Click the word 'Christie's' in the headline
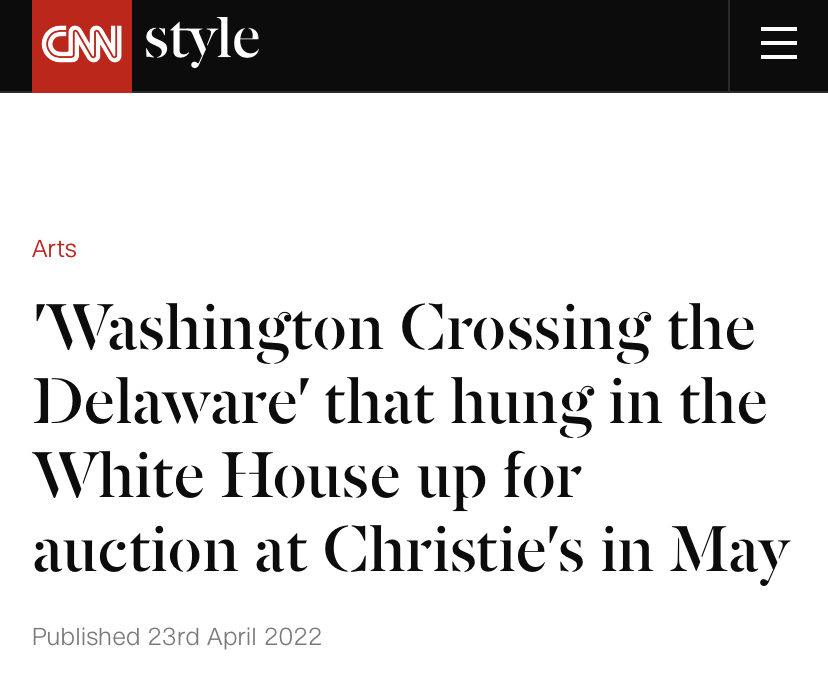The width and height of the screenshot is (828, 690). tap(454, 549)
